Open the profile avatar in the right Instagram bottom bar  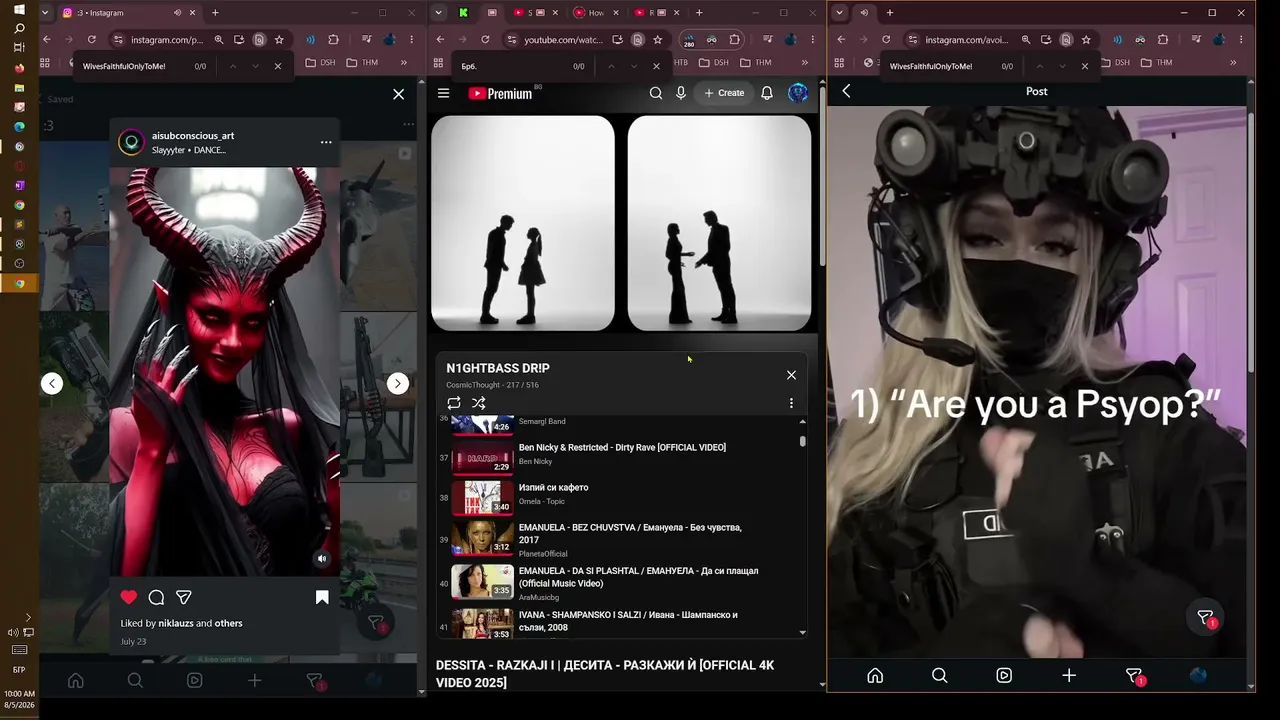pos(1198,675)
